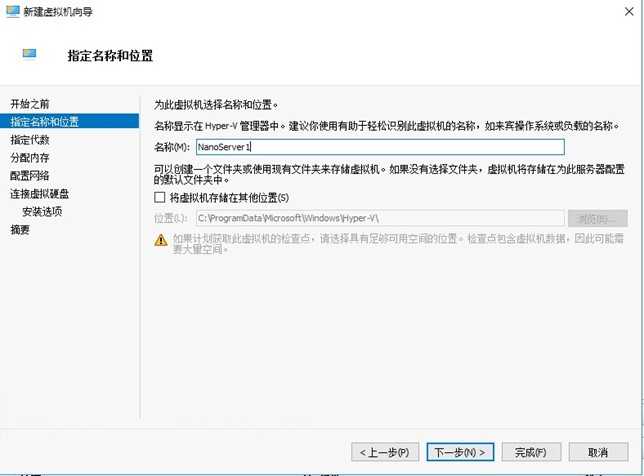The image size is (644, 476).
Task: Open the 安装选项 sub-step
Action: (42, 212)
